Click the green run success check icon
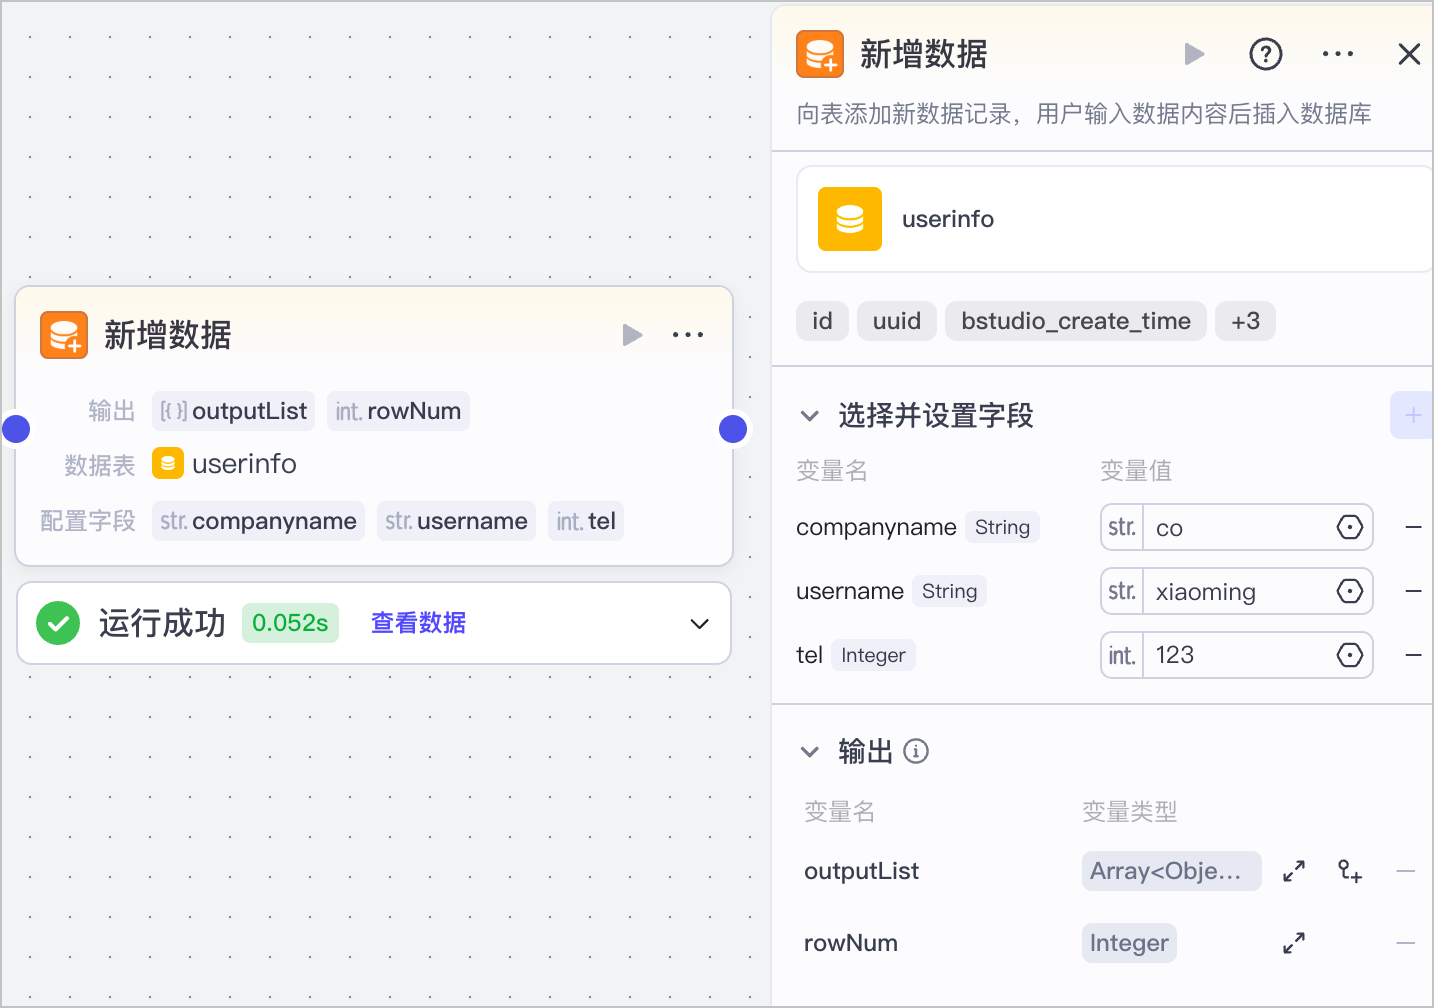The width and height of the screenshot is (1434, 1008). point(58,623)
